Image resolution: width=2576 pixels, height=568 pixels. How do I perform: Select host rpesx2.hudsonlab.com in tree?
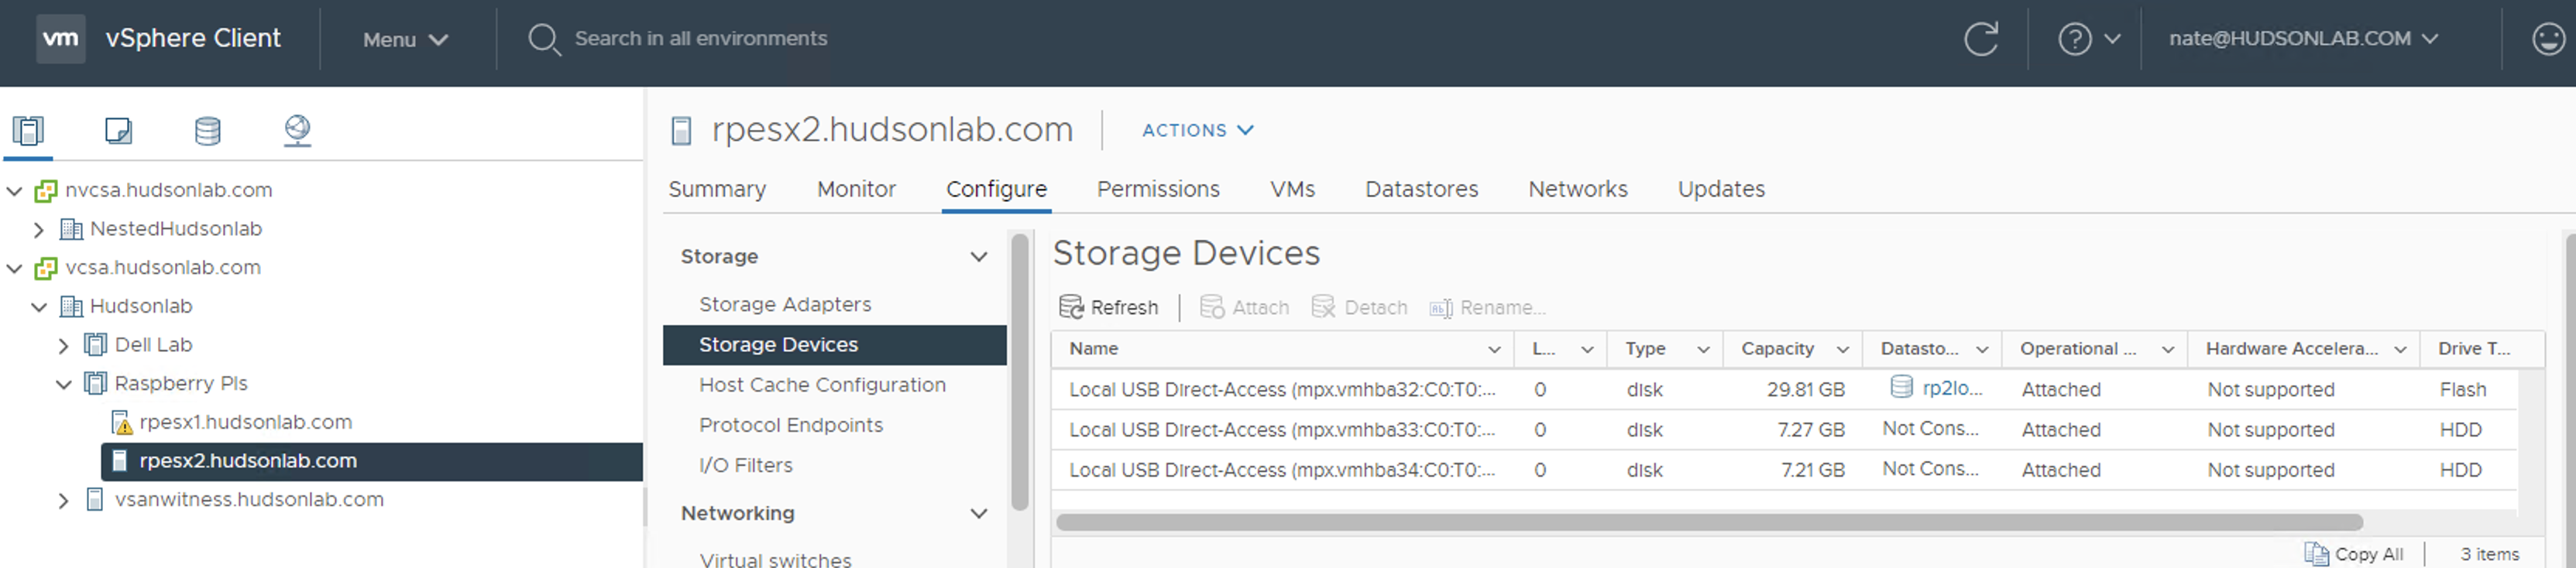tap(248, 461)
